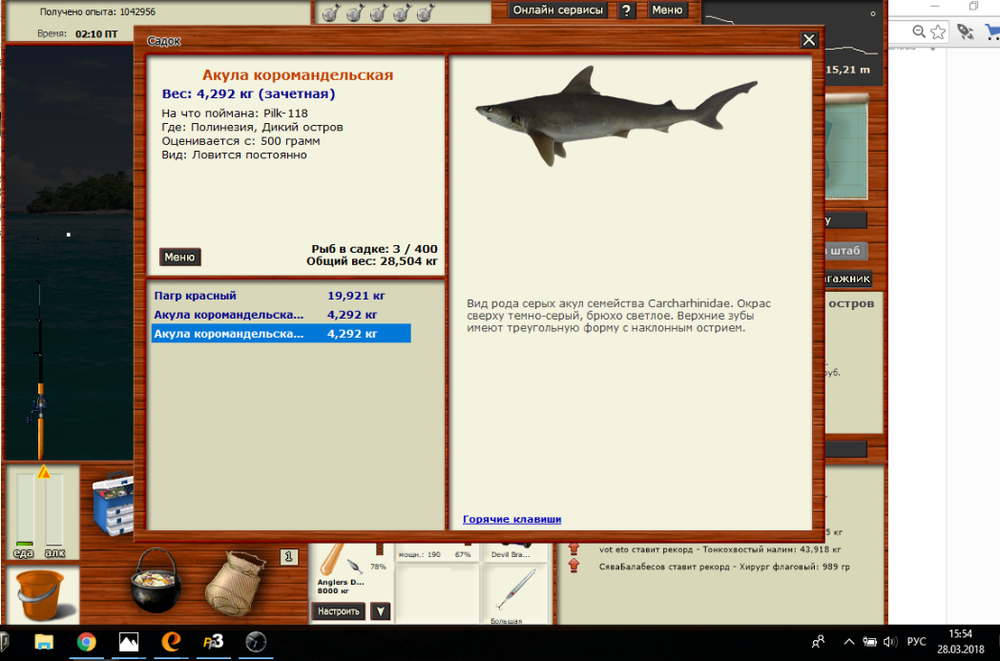Click the question mark help button

[627, 10]
